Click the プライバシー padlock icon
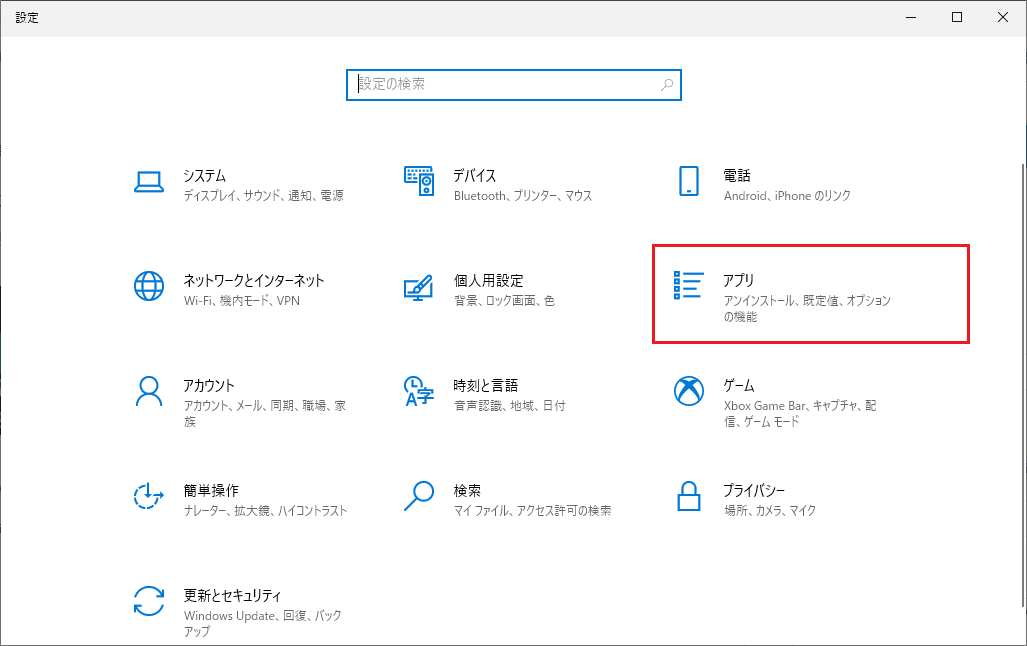 688,496
